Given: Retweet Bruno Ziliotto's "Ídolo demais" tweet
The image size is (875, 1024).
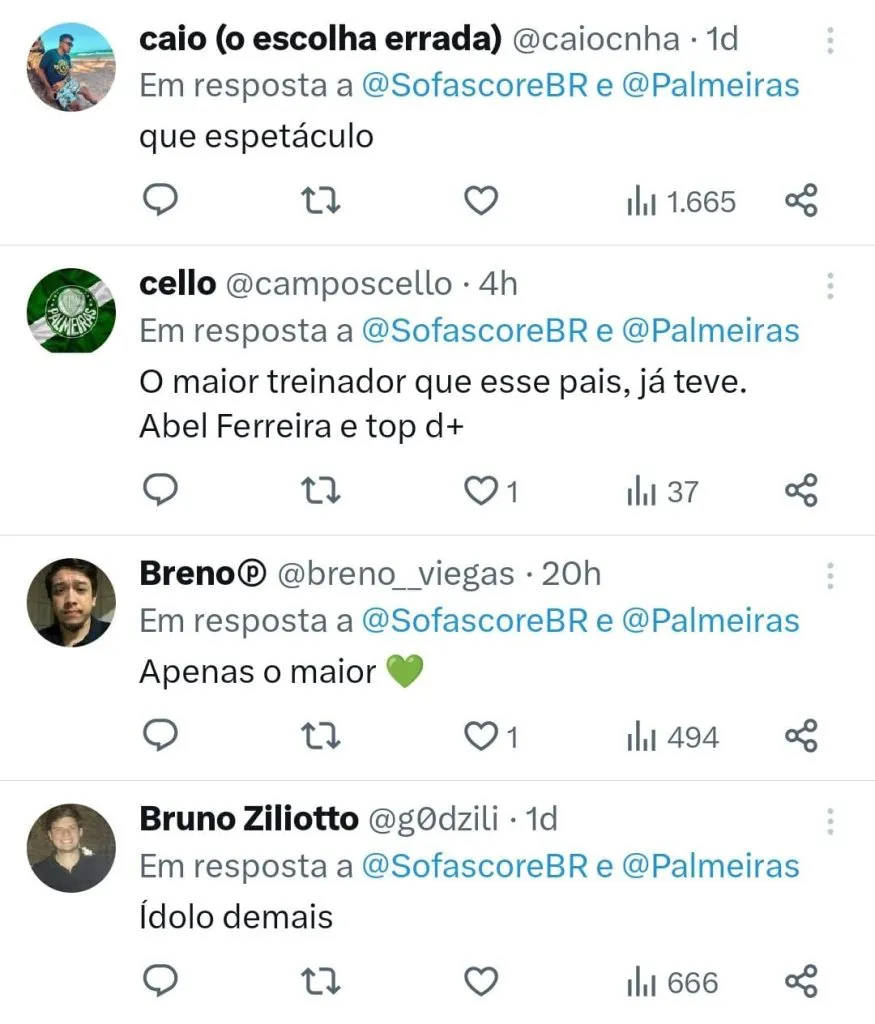Looking at the screenshot, I should 321,982.
